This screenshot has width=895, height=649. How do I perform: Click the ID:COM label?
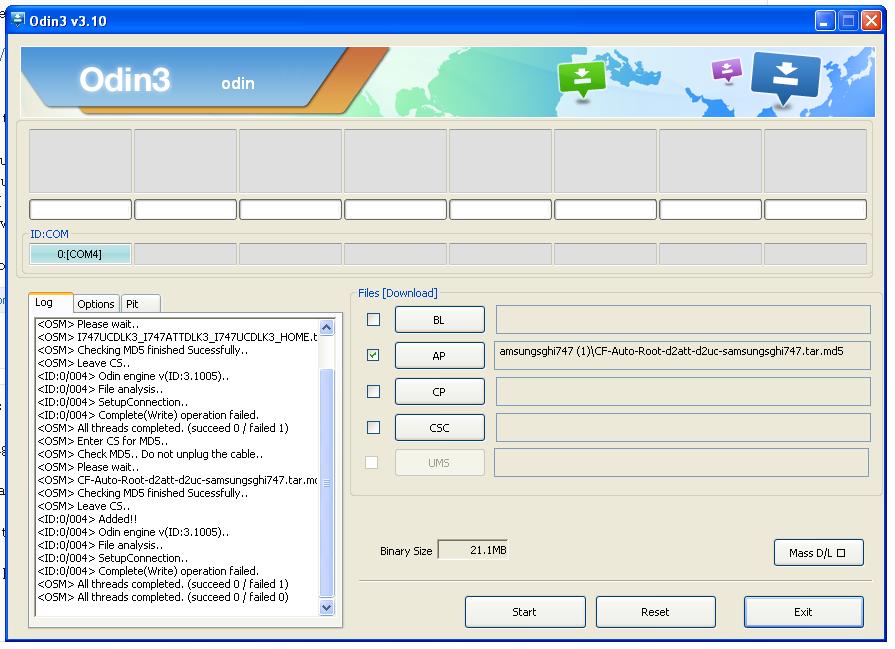[49, 234]
